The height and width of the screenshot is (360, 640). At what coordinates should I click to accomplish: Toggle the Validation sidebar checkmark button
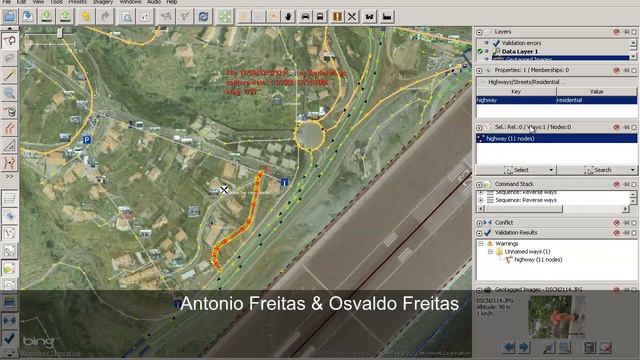click(9, 338)
